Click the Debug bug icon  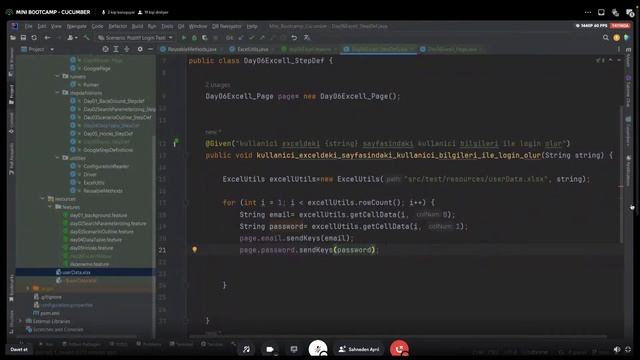[194, 38]
